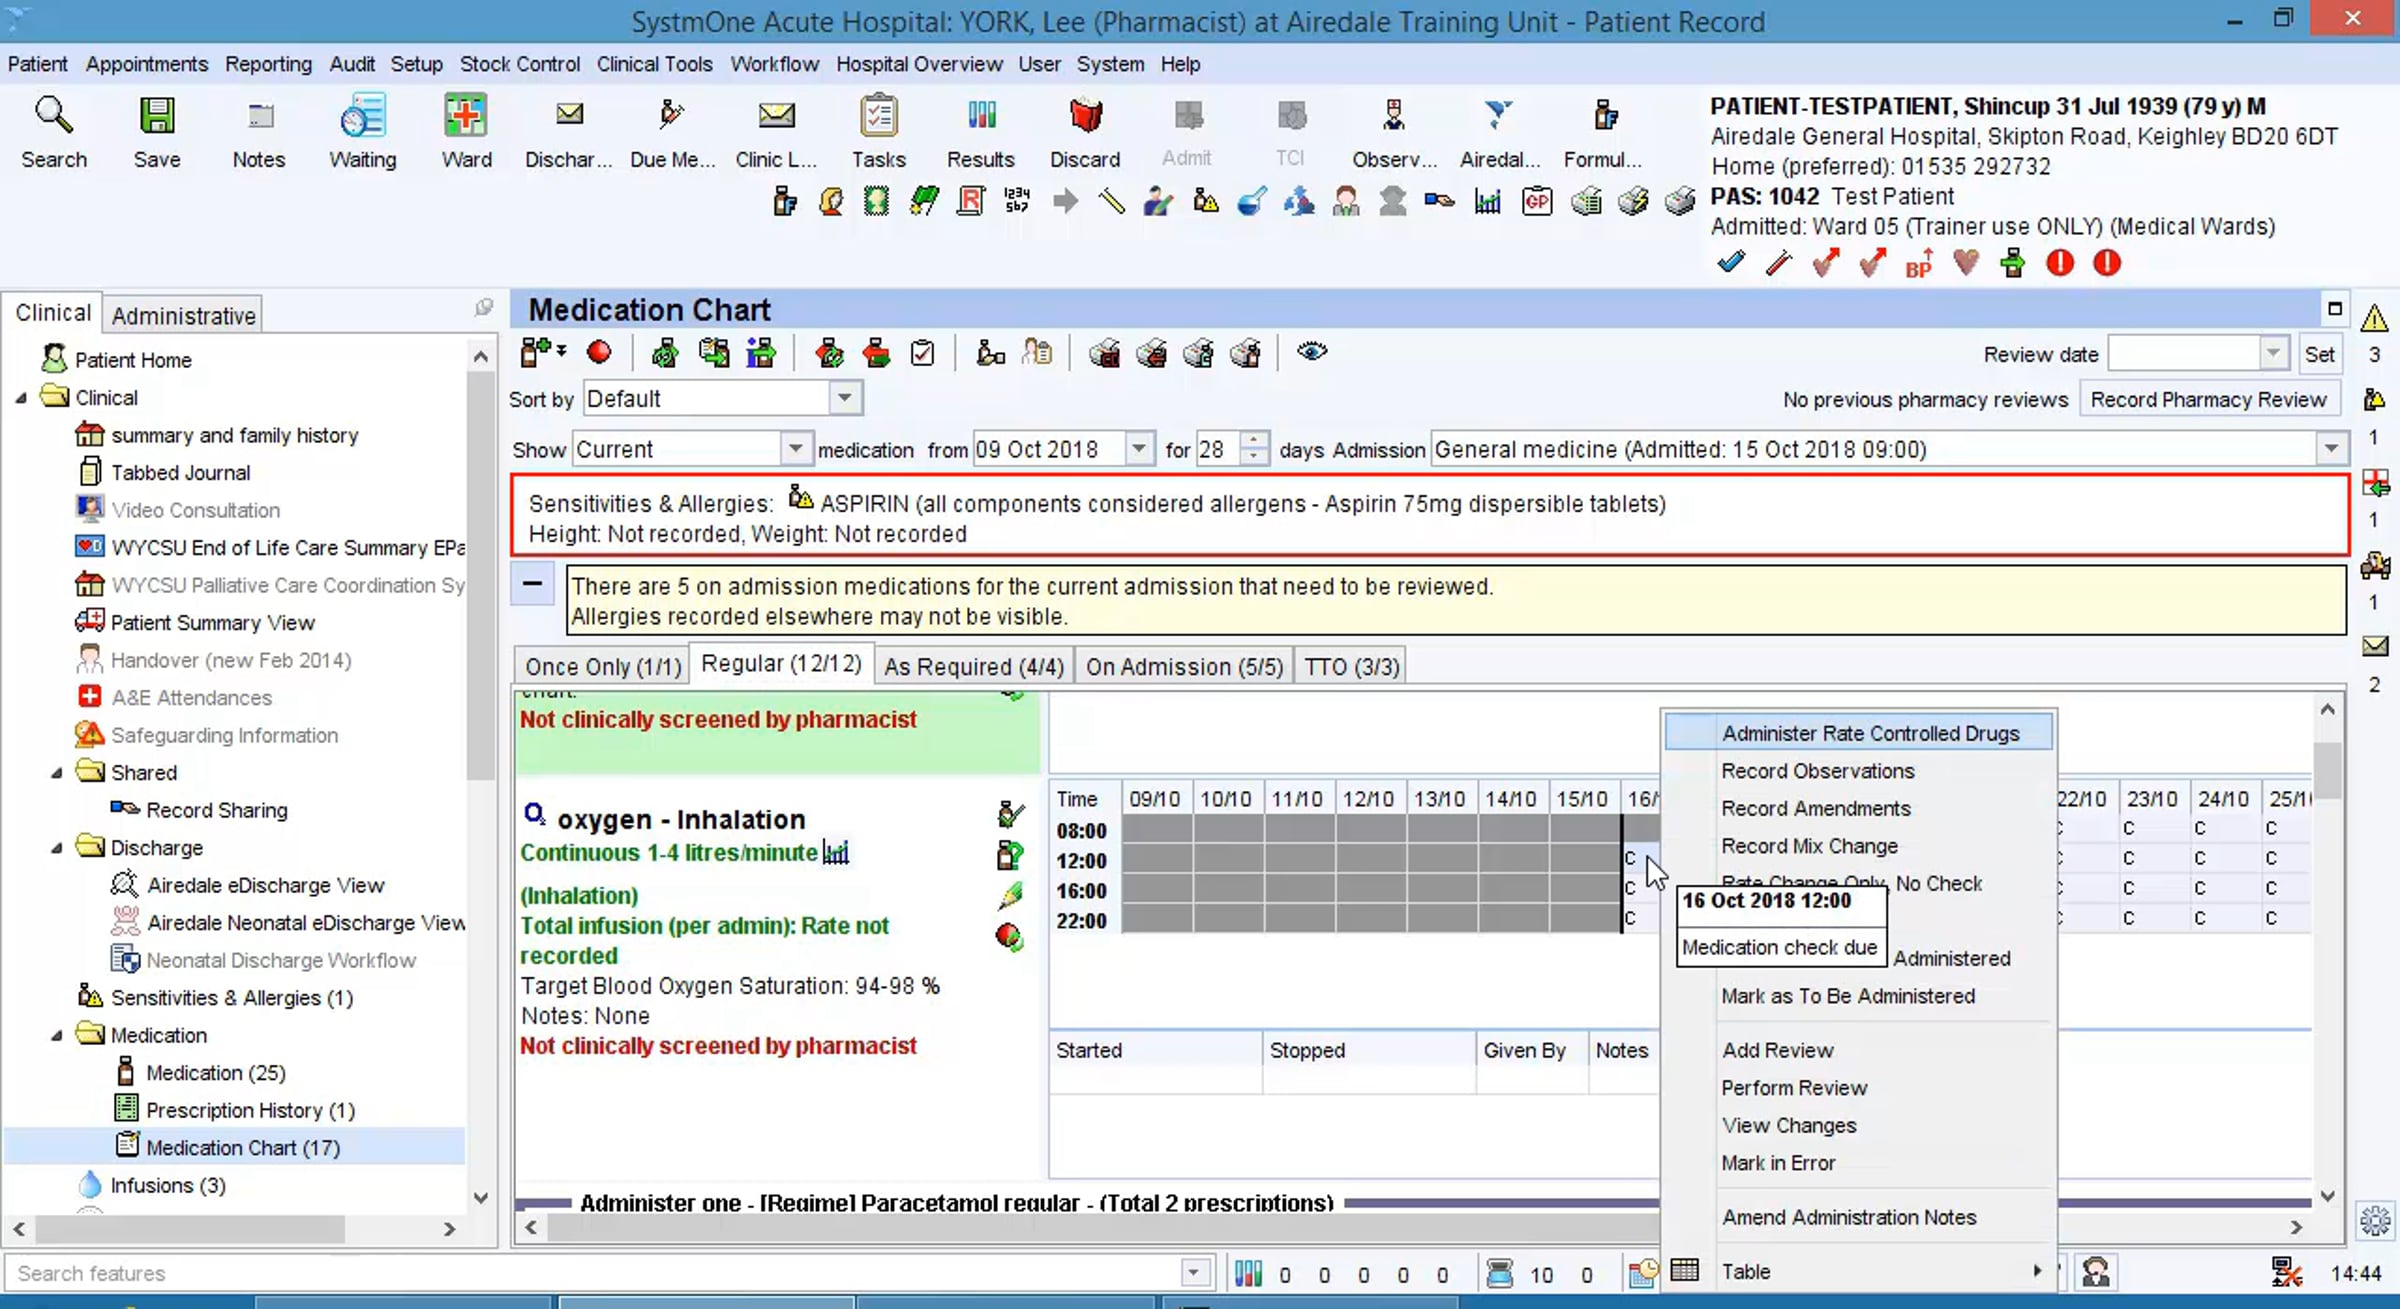Open the Hospital Overview menu
This screenshot has height=1309, width=2400.
(x=919, y=64)
